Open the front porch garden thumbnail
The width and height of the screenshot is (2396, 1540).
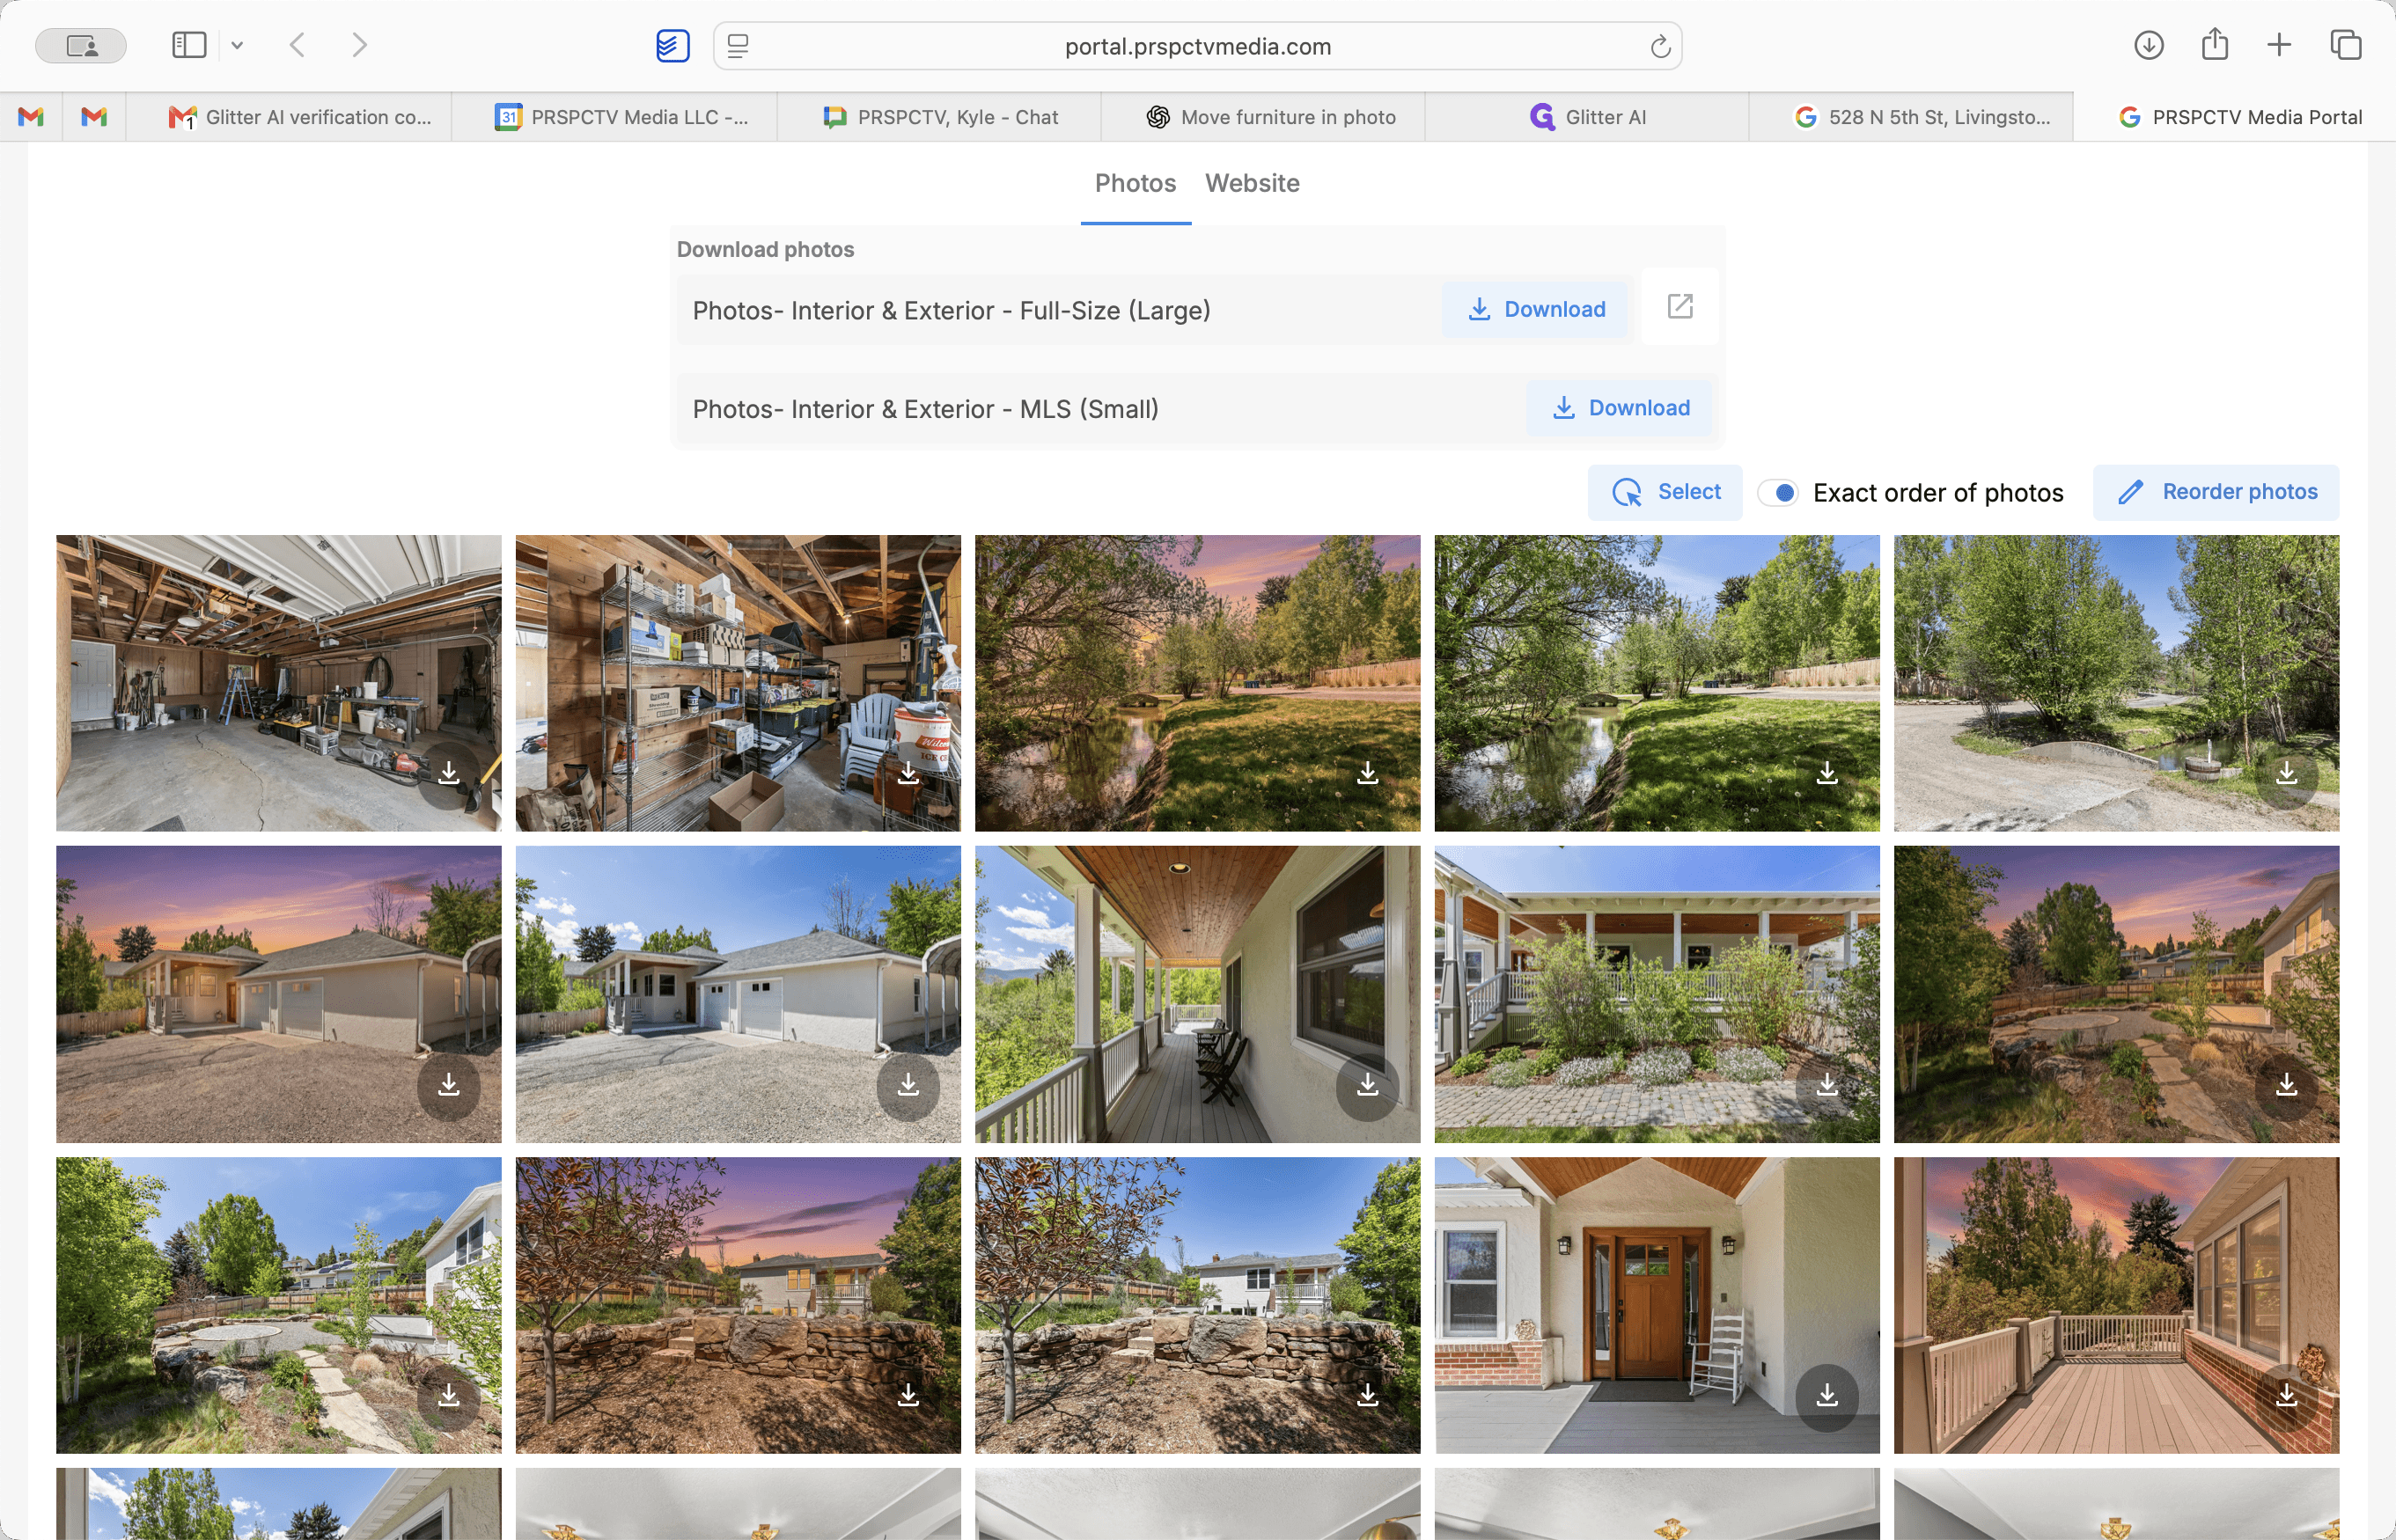1657,994
